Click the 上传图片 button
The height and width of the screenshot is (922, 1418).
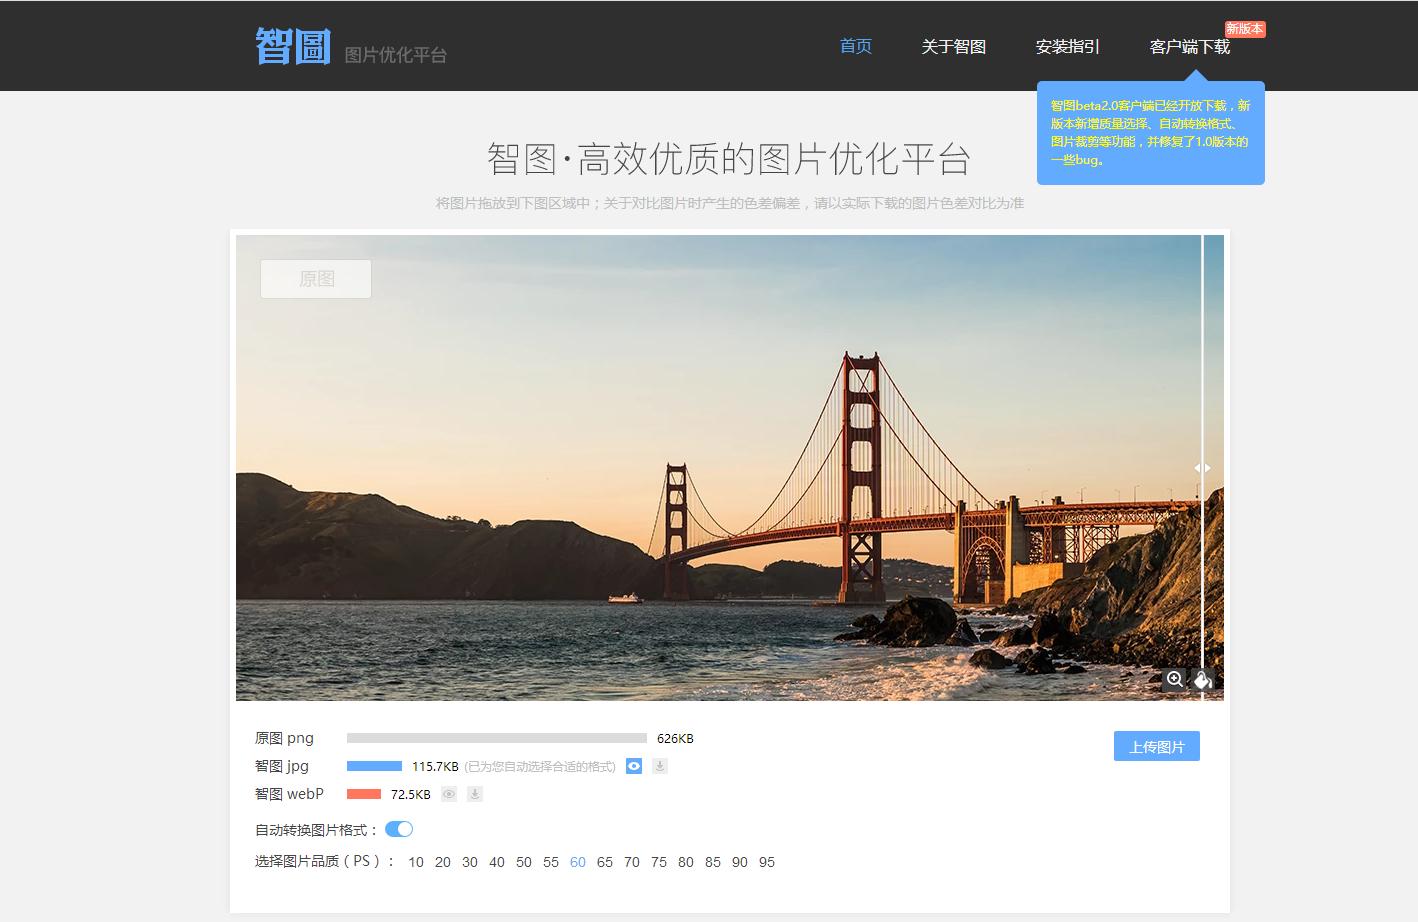point(1157,746)
